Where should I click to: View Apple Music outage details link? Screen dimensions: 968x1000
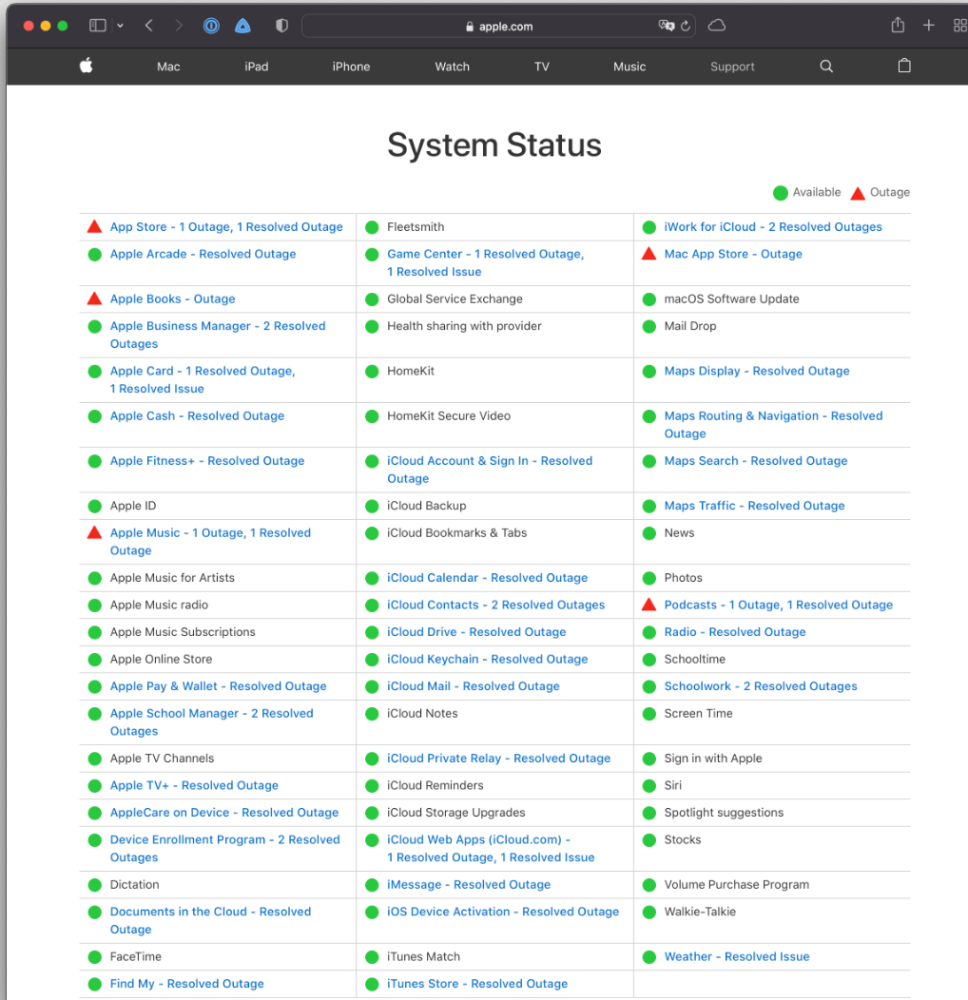(210, 541)
